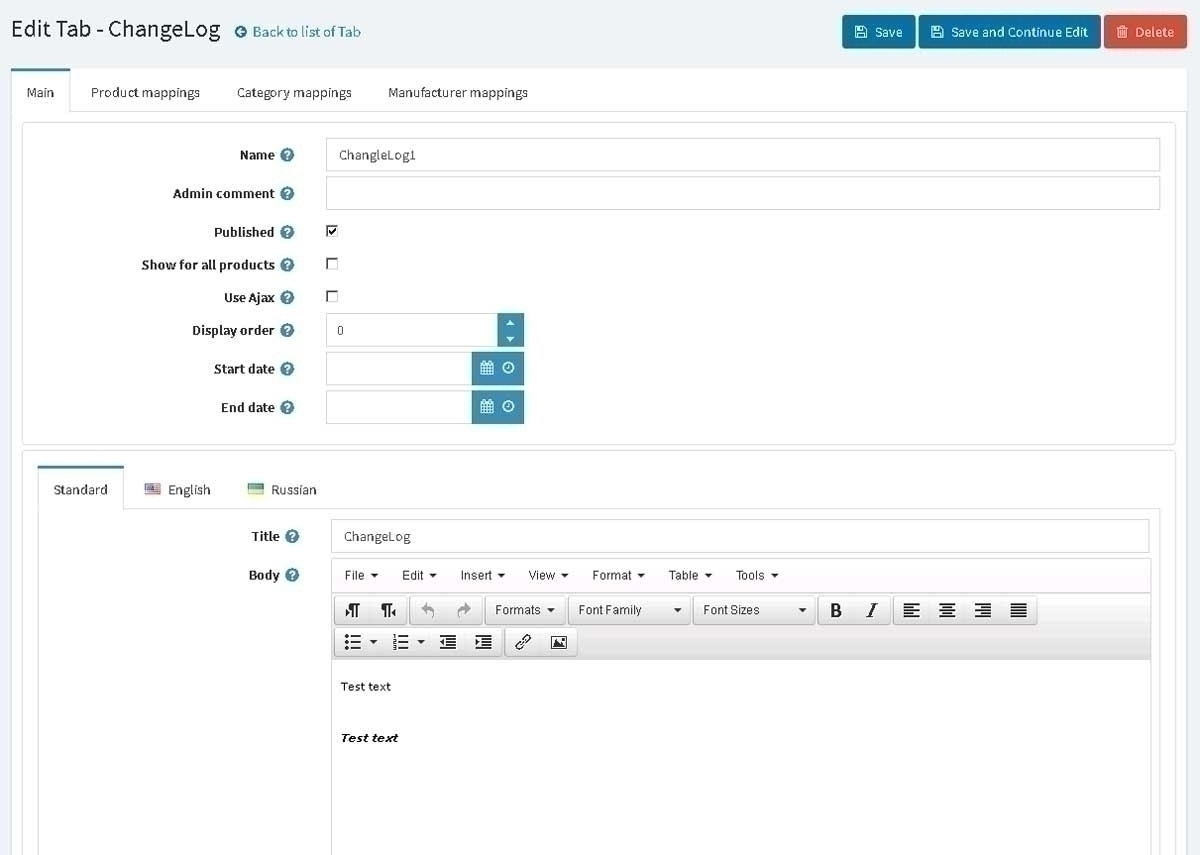Image resolution: width=1200 pixels, height=855 pixels.
Task: Align text left
Action: [x=911, y=610]
